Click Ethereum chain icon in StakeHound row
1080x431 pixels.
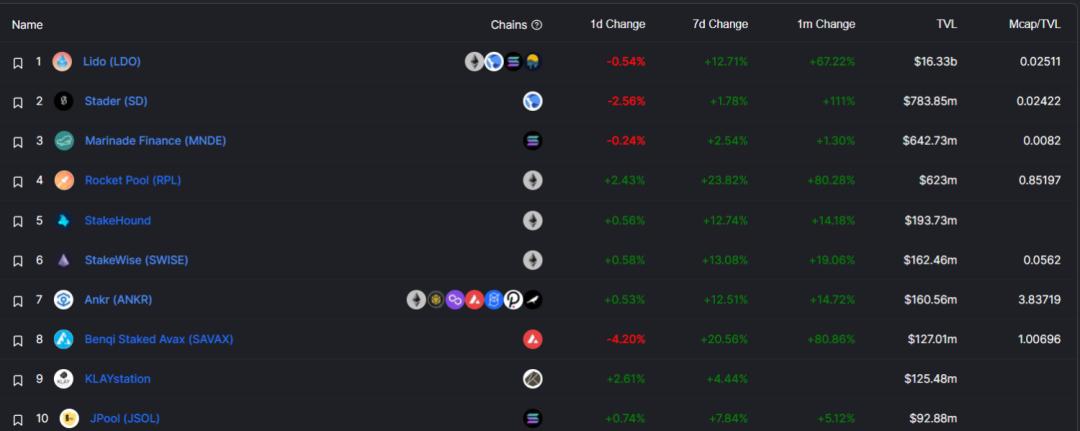click(533, 220)
